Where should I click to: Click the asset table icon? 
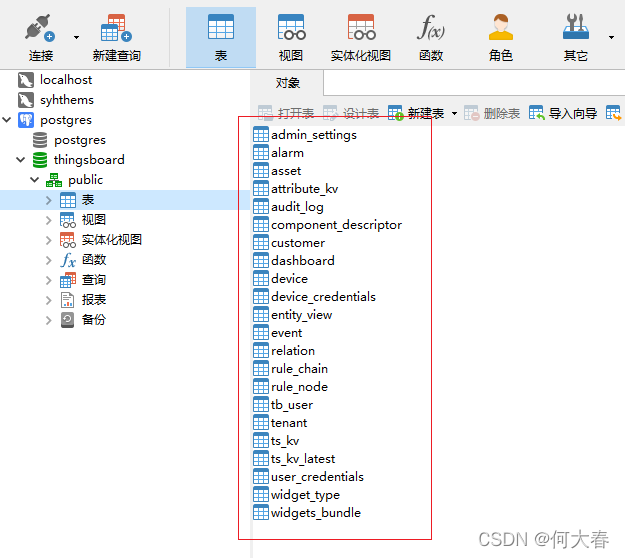261,171
